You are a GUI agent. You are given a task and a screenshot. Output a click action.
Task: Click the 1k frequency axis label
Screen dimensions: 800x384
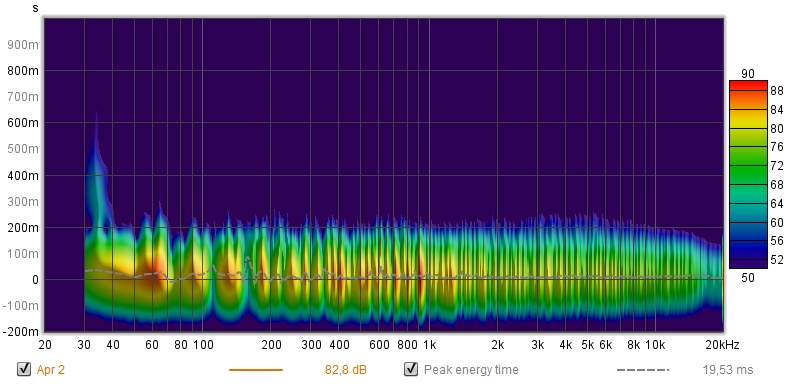pos(429,345)
